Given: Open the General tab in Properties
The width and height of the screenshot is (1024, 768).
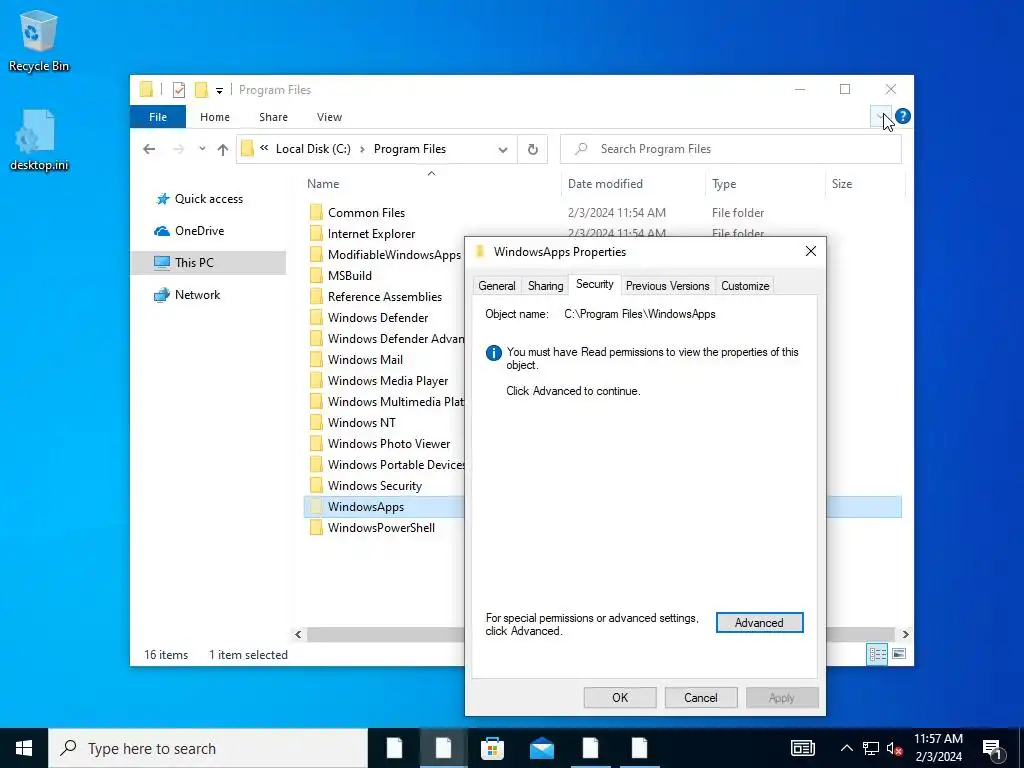Looking at the screenshot, I should [x=497, y=285].
